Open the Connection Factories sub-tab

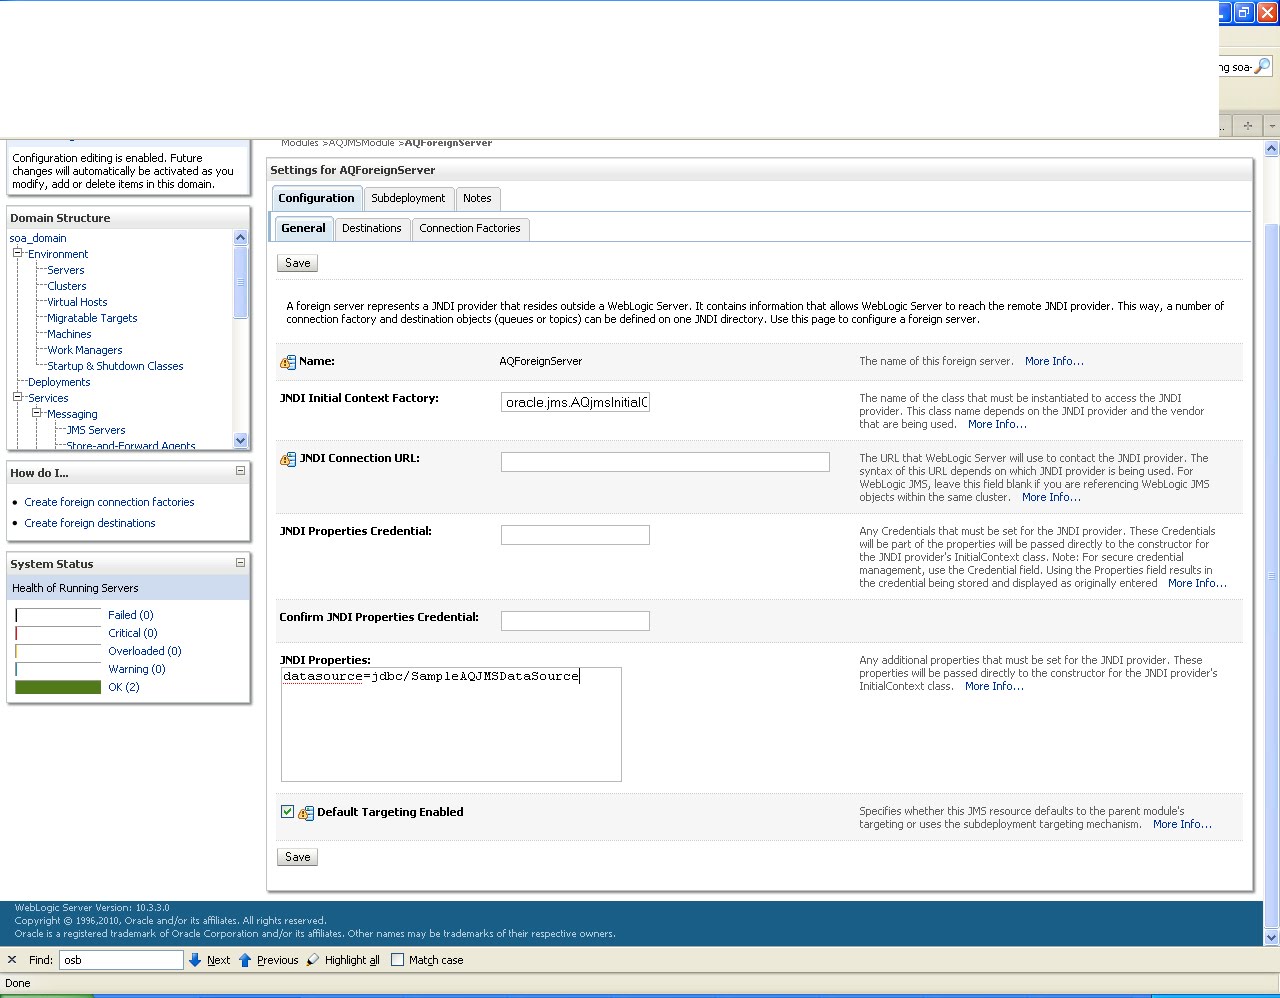(x=470, y=228)
